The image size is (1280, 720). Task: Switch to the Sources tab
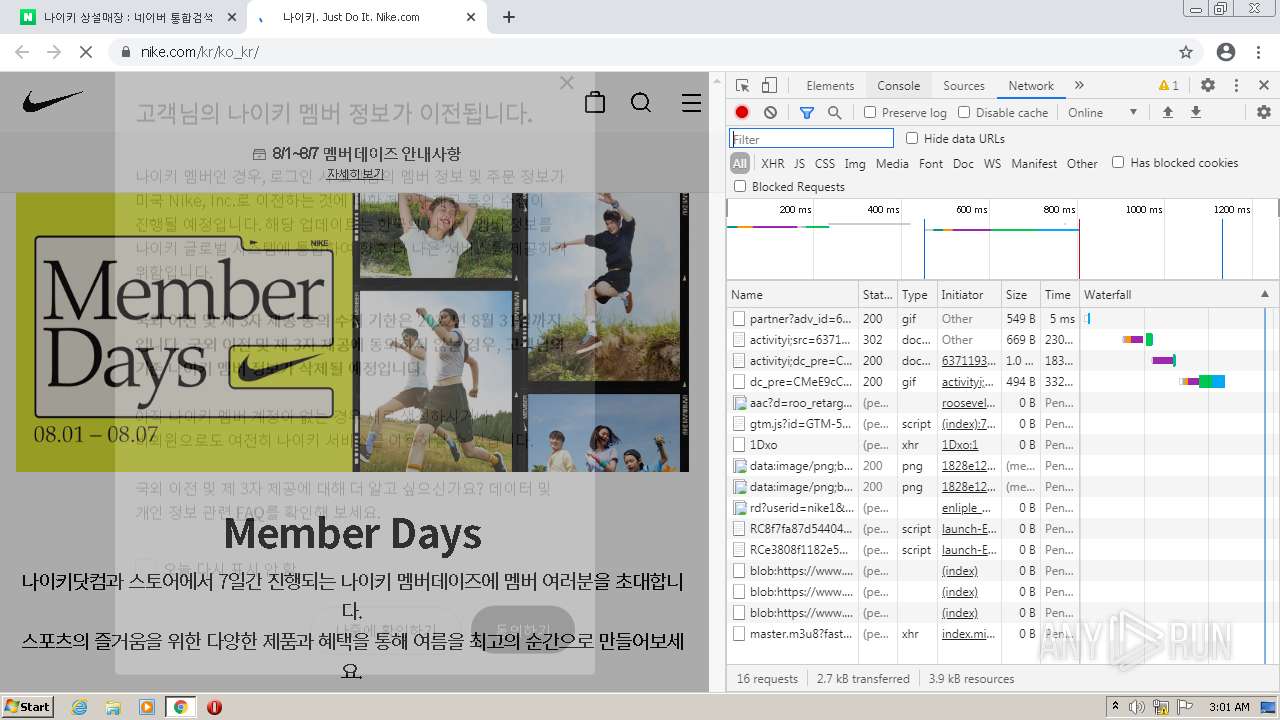[x=964, y=86]
